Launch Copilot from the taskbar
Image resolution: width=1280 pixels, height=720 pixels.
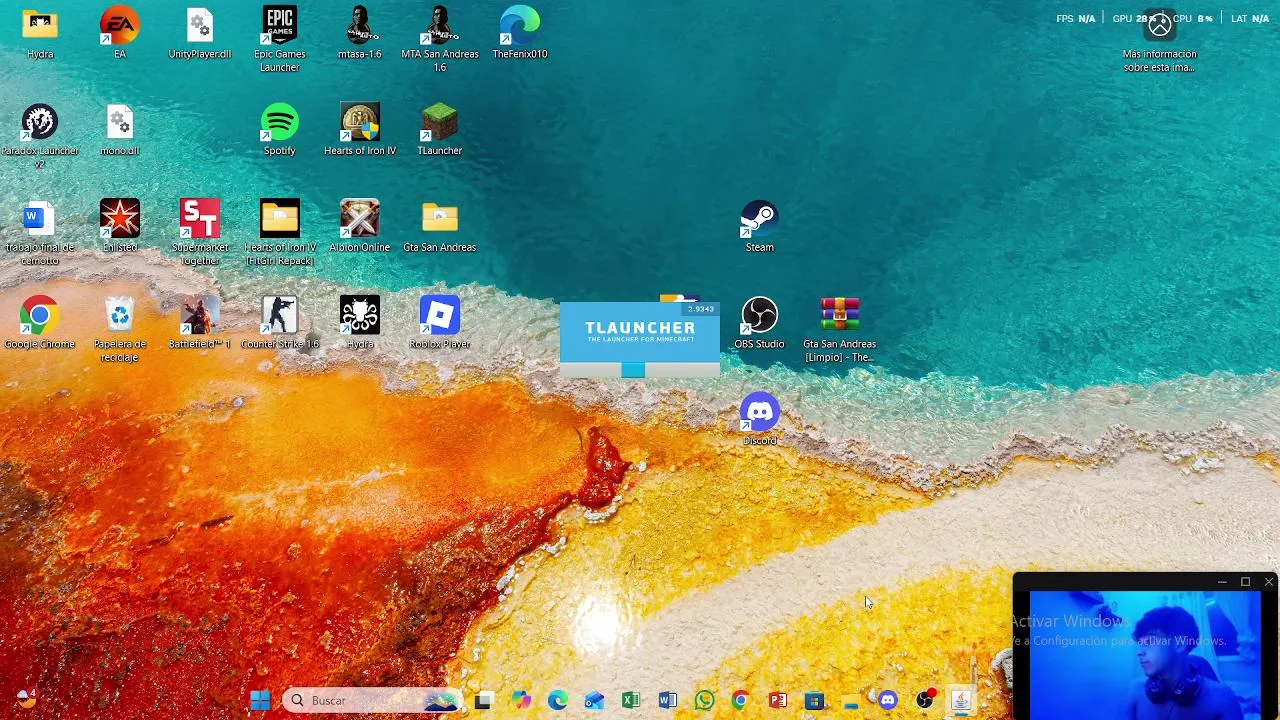(x=520, y=700)
